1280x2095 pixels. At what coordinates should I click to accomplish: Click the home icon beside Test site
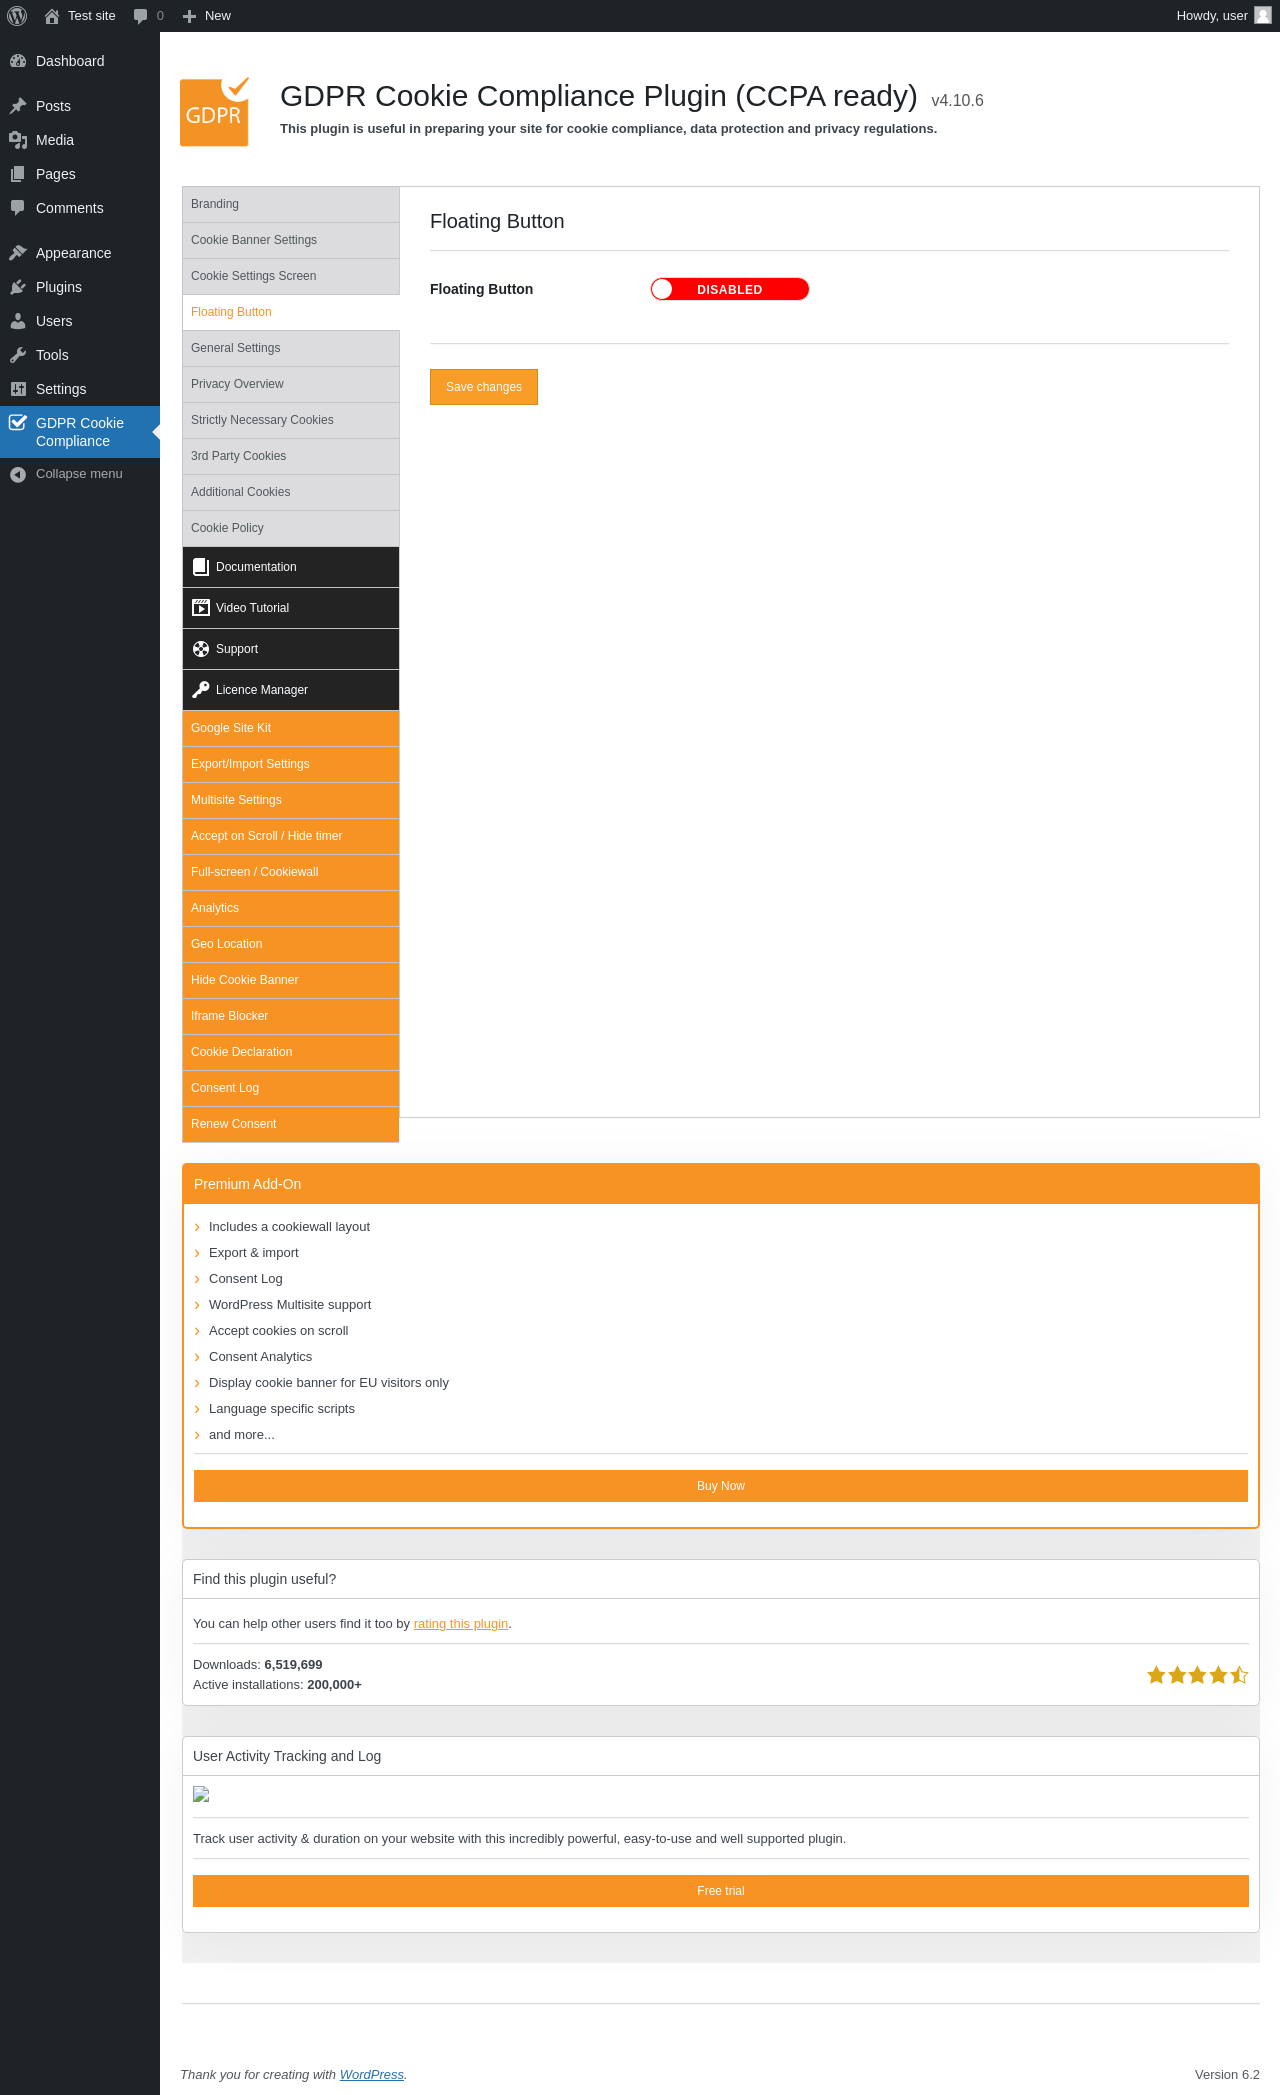point(52,16)
